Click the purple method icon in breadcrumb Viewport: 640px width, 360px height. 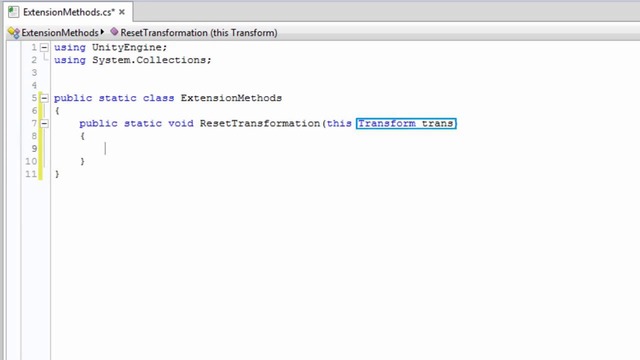114,31
